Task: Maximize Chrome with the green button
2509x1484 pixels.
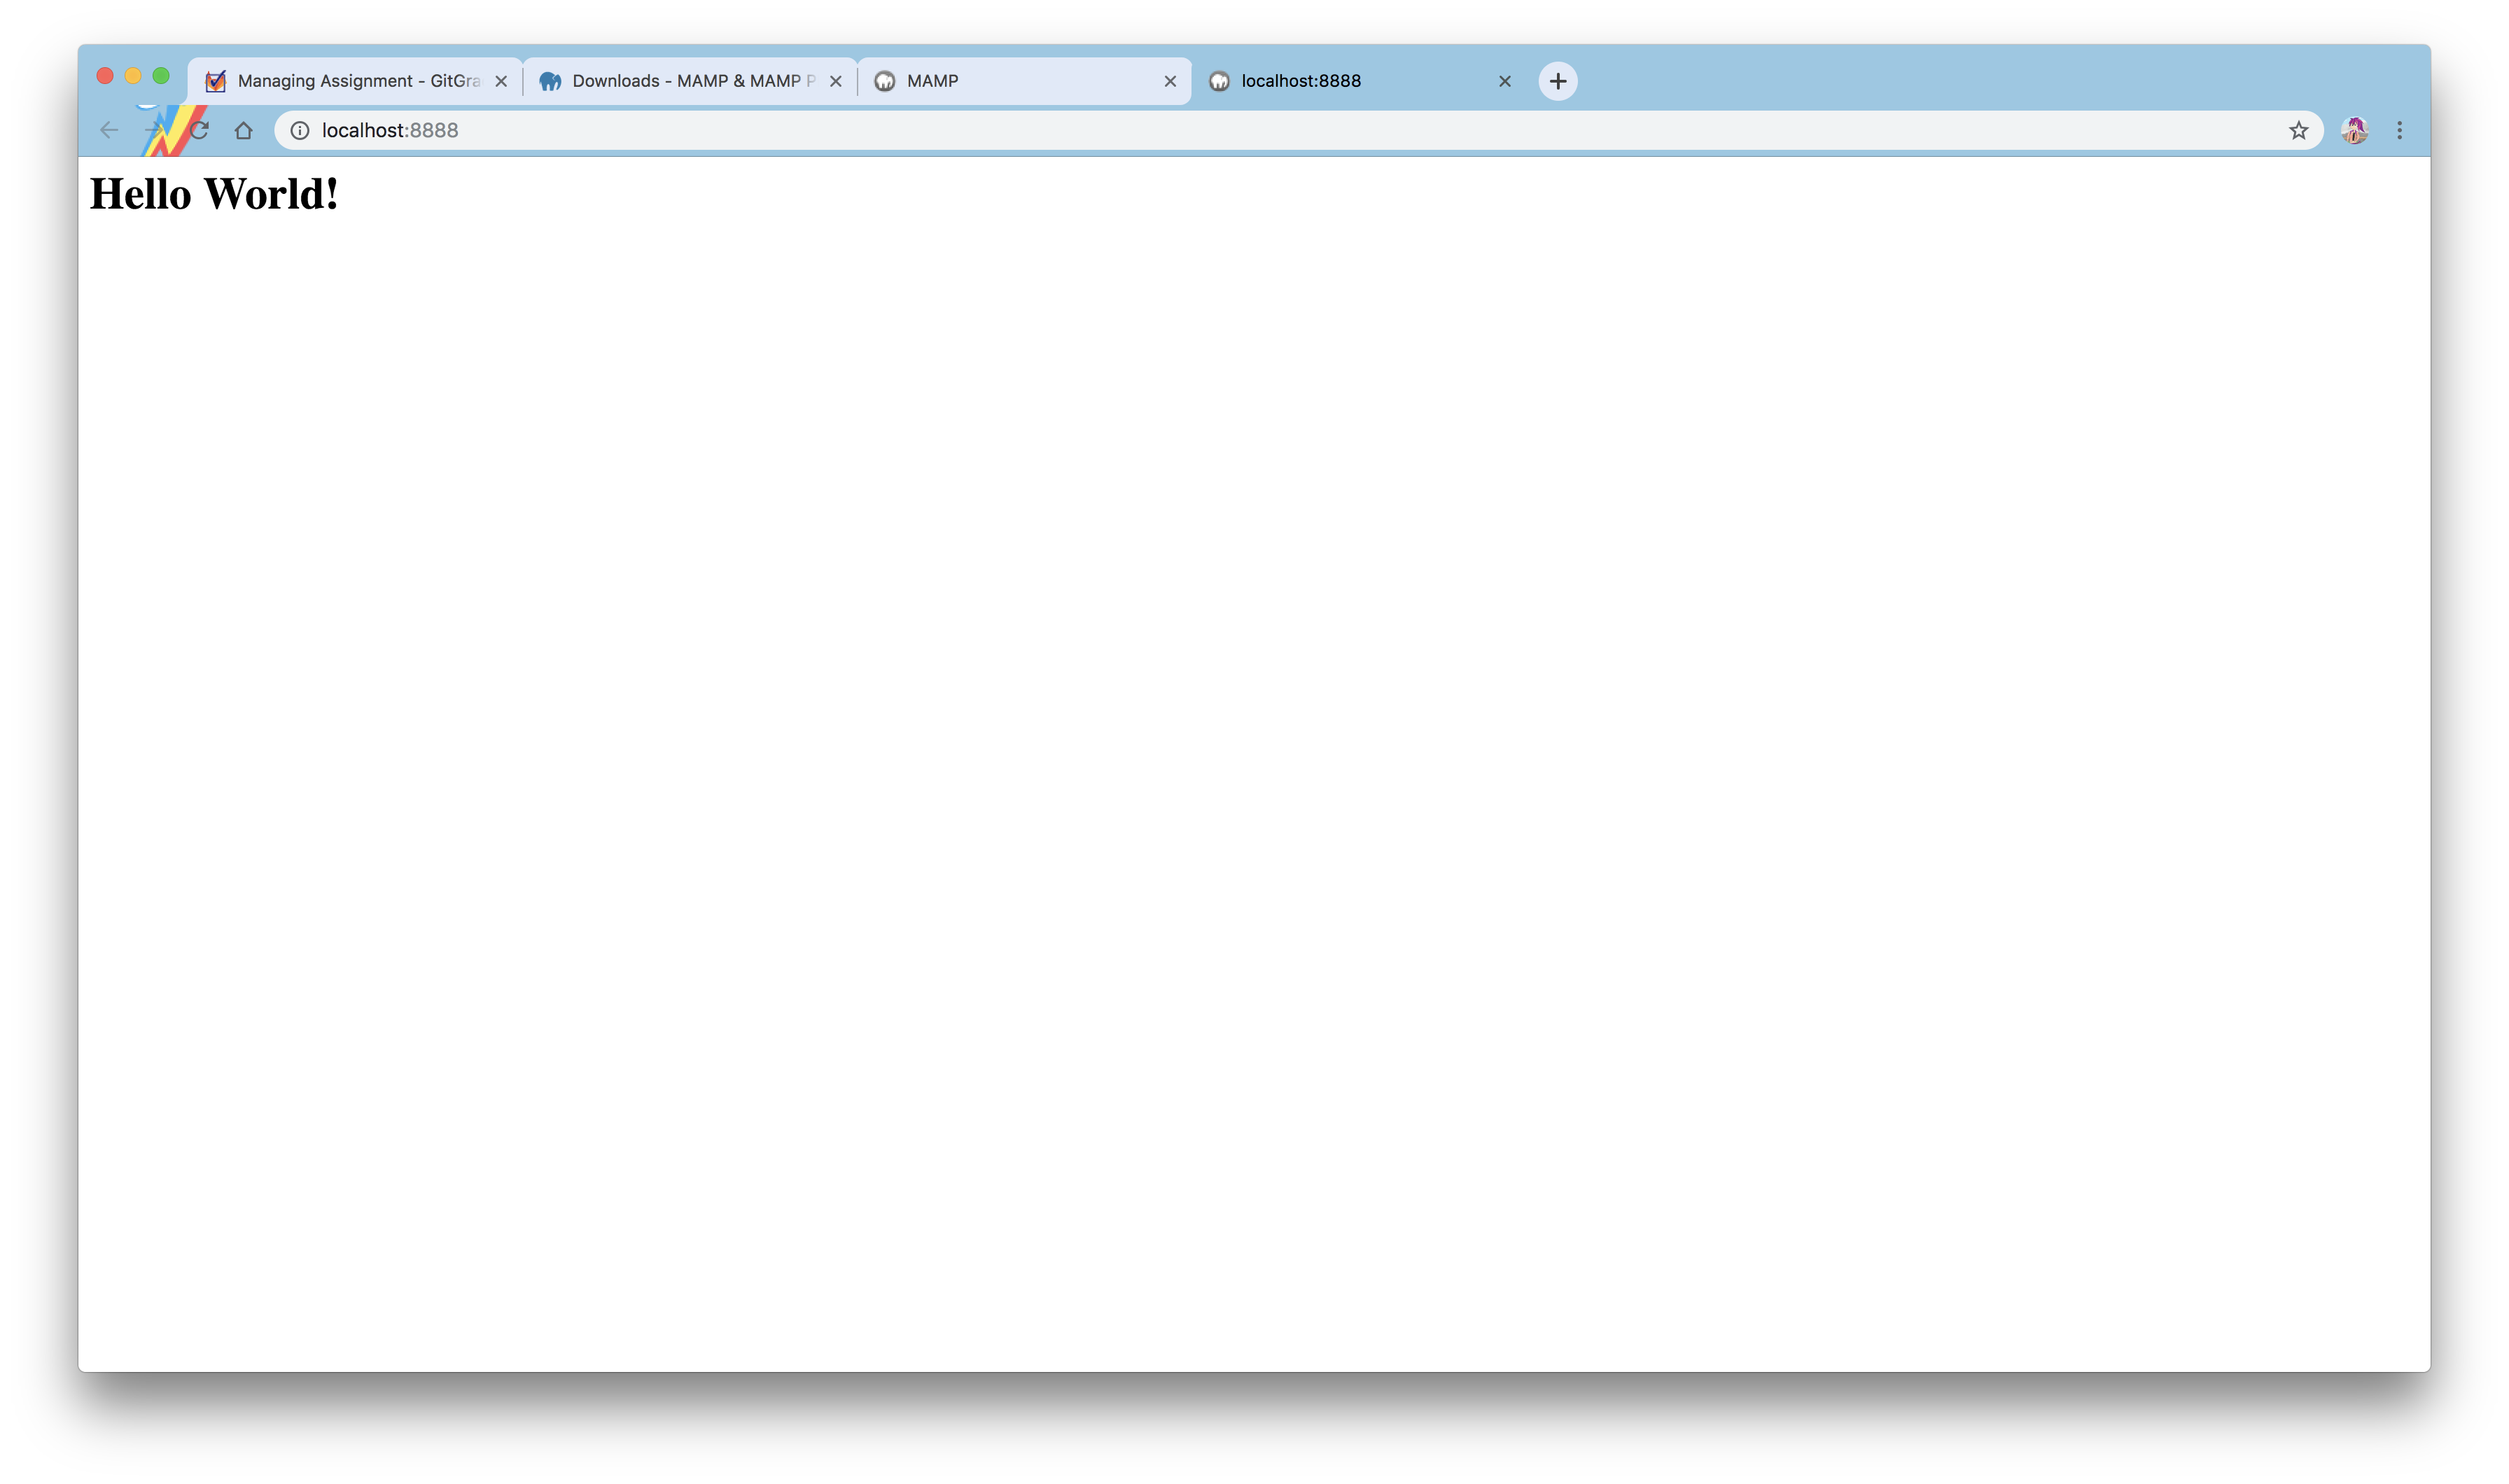Action: coord(161,76)
